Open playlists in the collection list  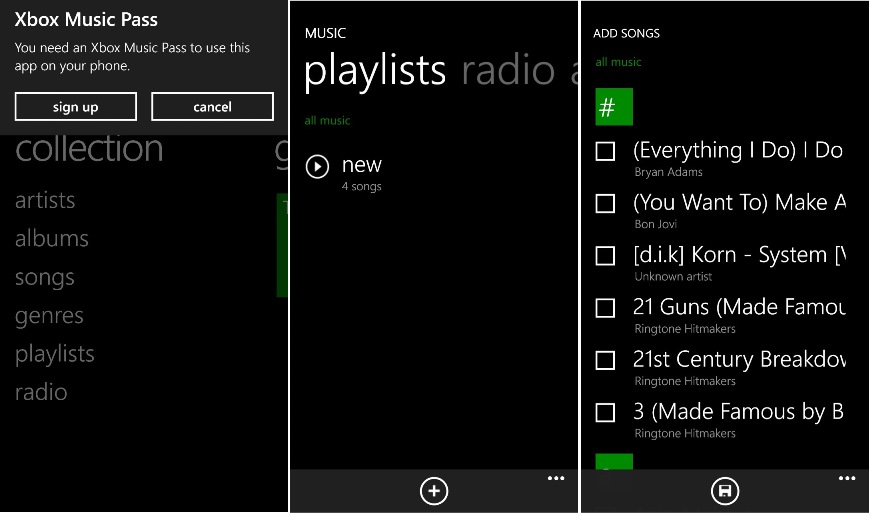pyautogui.click(x=55, y=354)
